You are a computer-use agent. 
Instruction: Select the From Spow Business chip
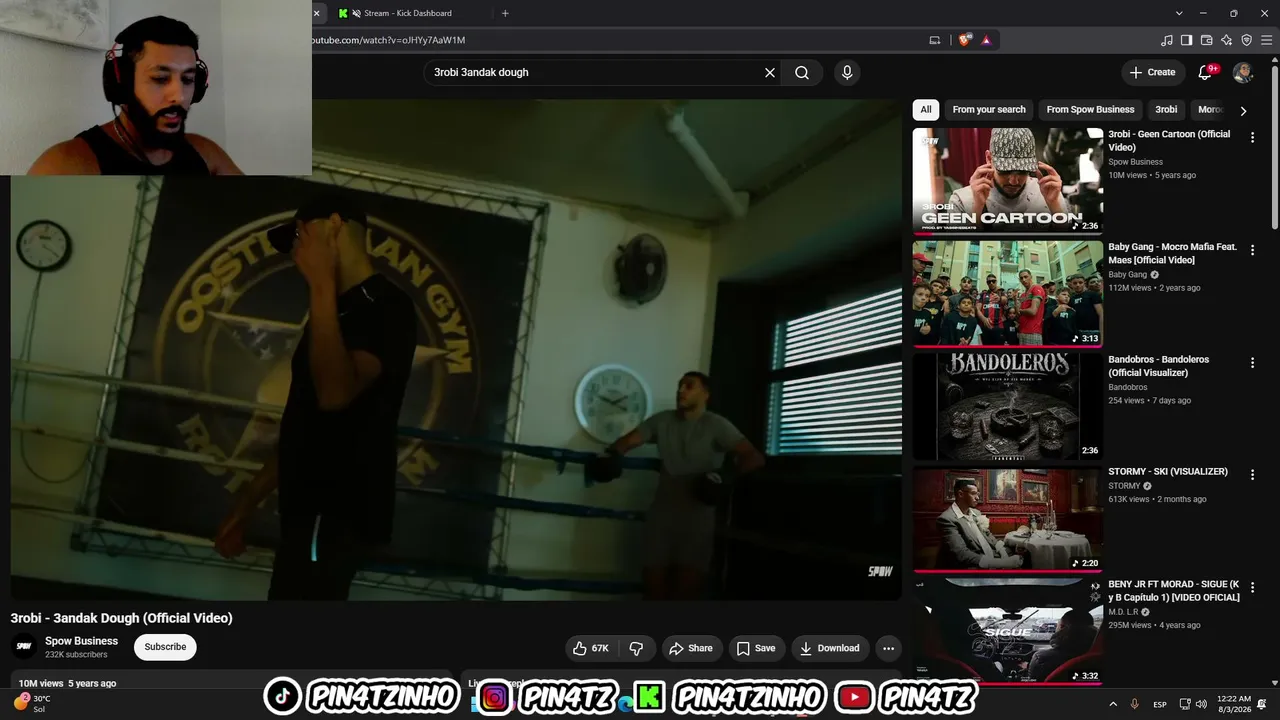(x=1090, y=110)
